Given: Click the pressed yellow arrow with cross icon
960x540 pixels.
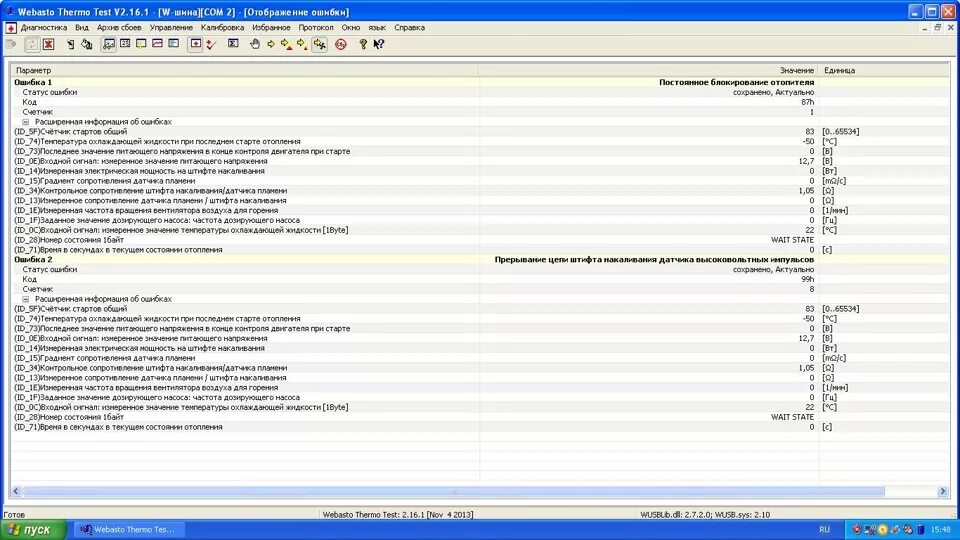Looking at the screenshot, I should pos(320,44).
